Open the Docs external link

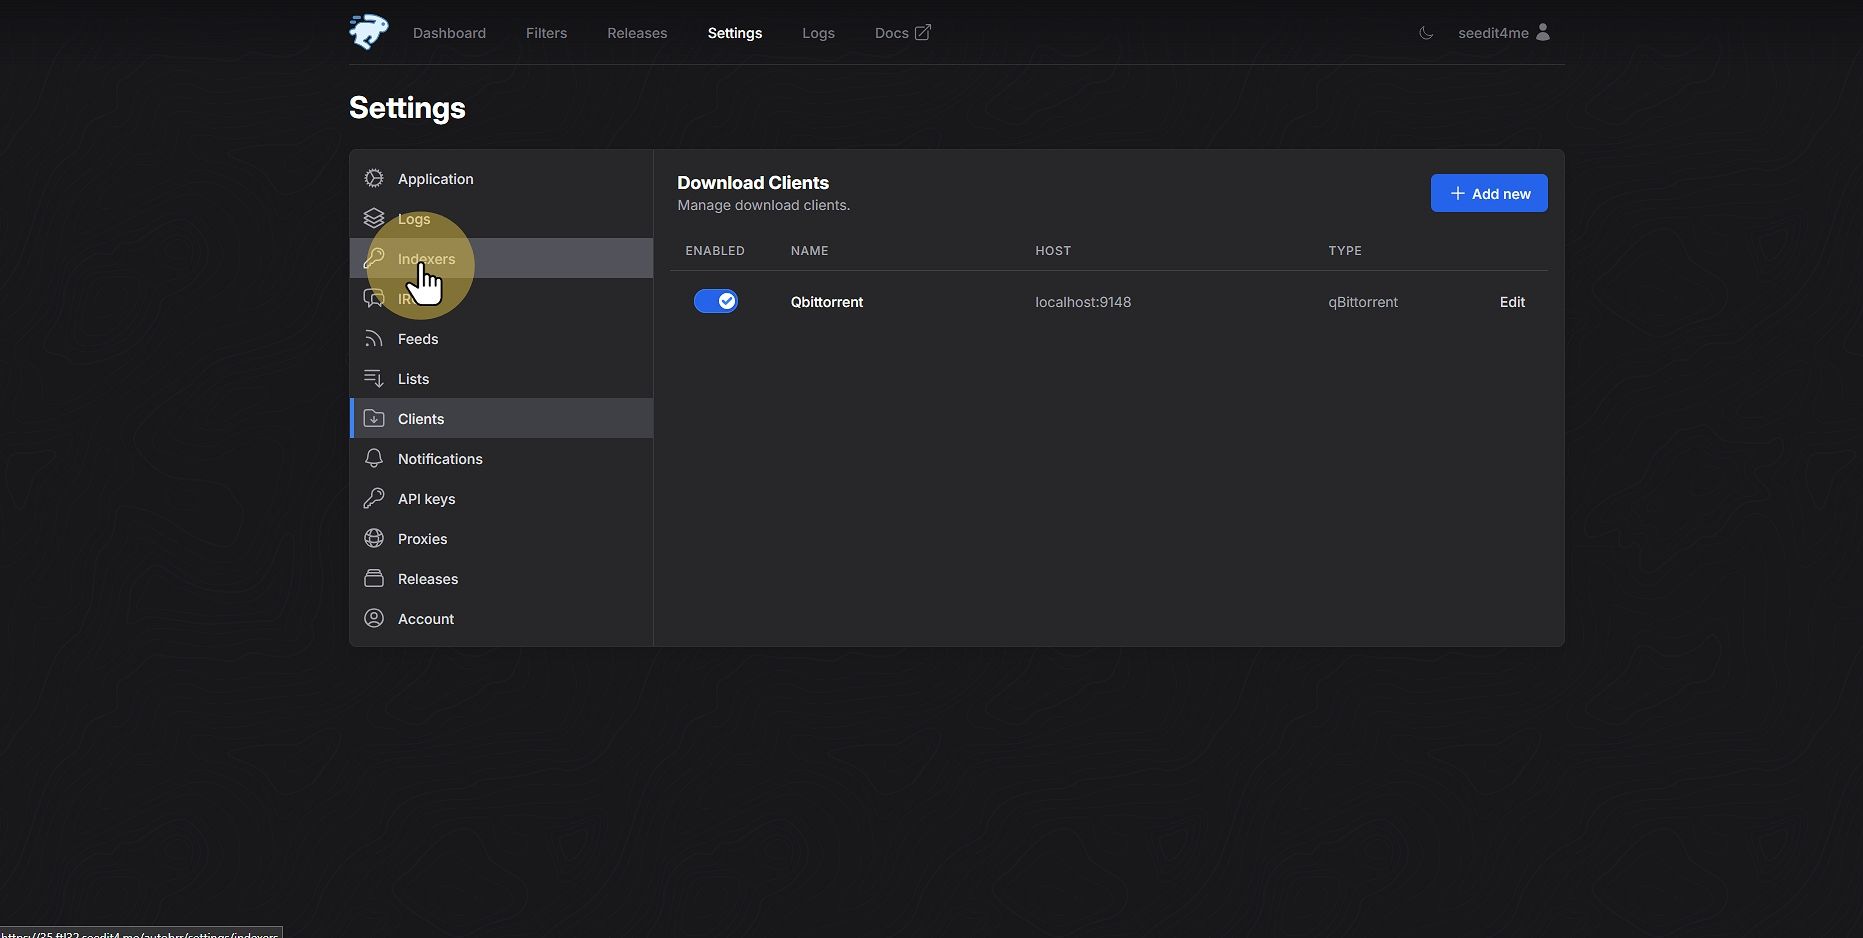coord(902,33)
